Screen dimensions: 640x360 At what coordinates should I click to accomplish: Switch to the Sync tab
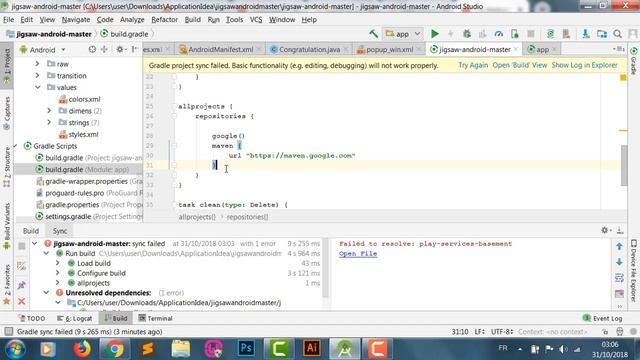click(x=60, y=231)
